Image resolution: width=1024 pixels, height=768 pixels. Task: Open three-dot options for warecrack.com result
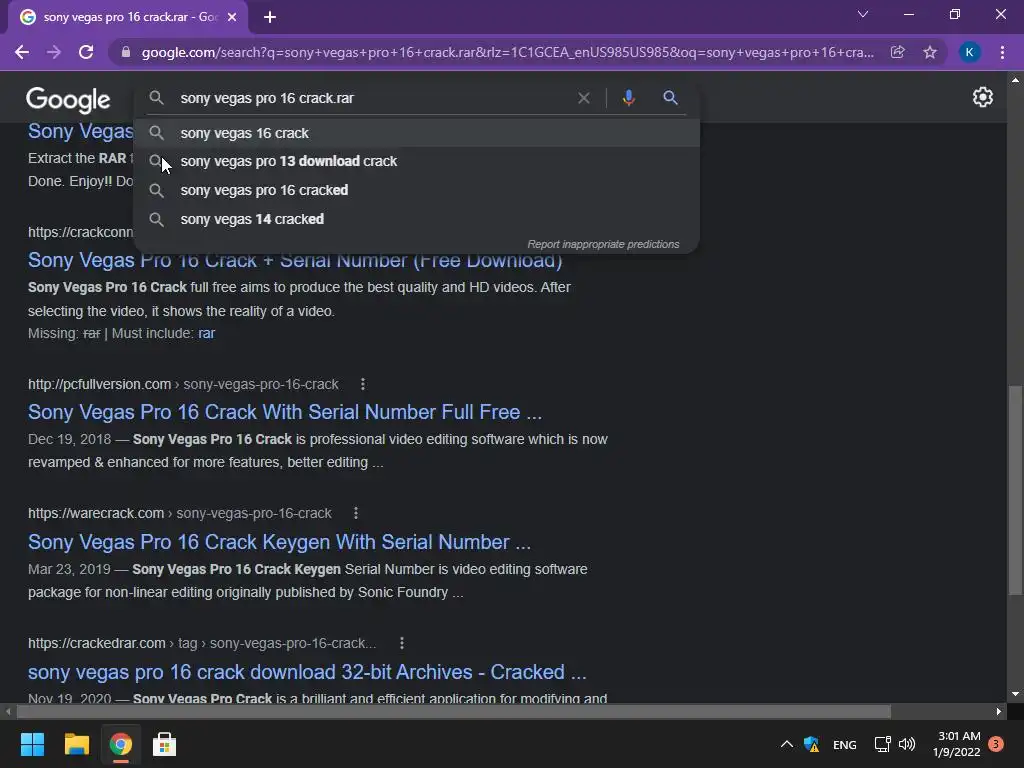[356, 513]
